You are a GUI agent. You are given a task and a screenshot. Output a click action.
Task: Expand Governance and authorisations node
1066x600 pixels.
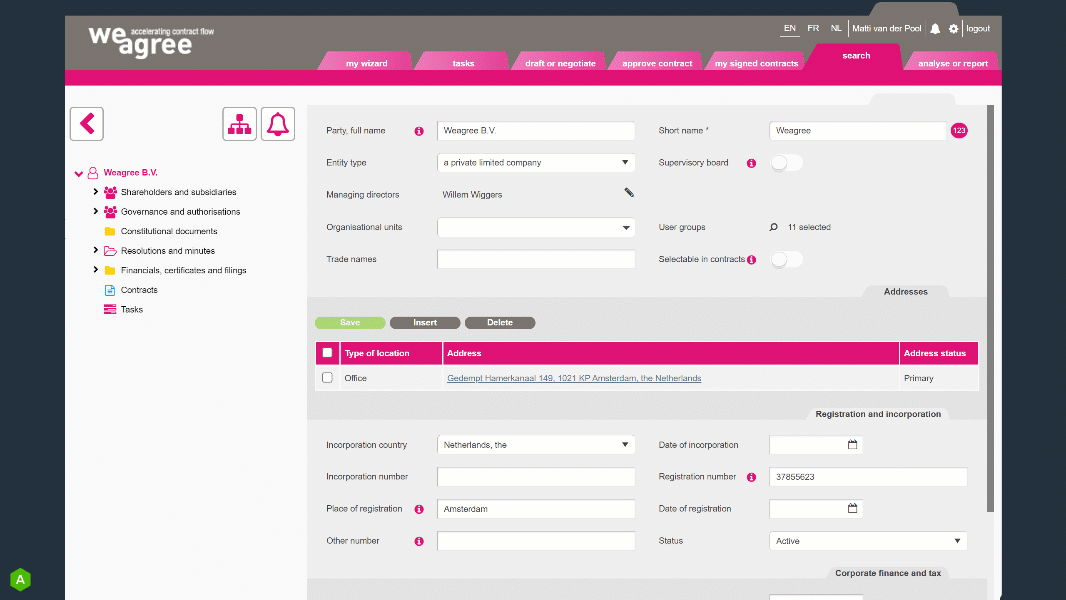95,211
